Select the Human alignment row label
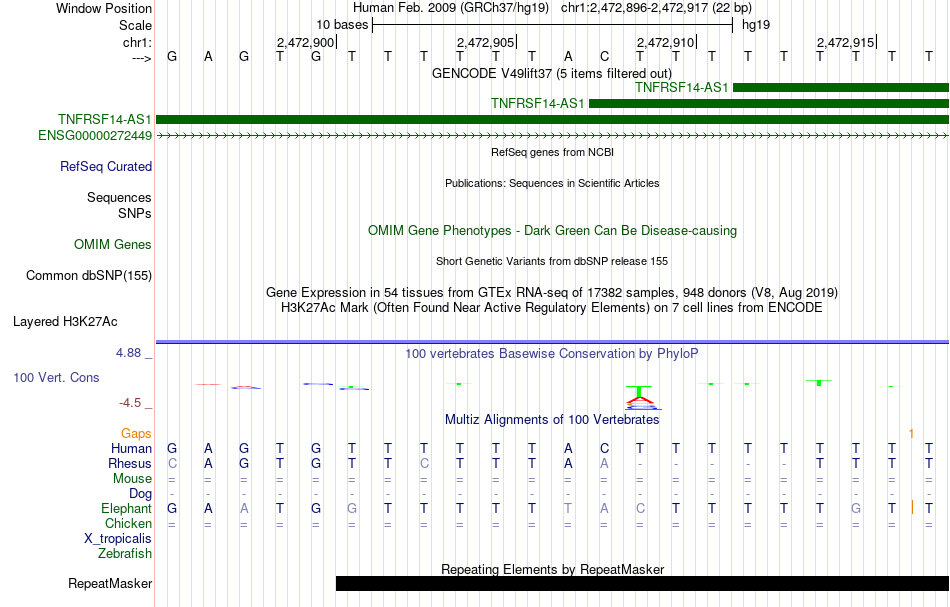The width and height of the screenshot is (950, 607). pos(131,449)
